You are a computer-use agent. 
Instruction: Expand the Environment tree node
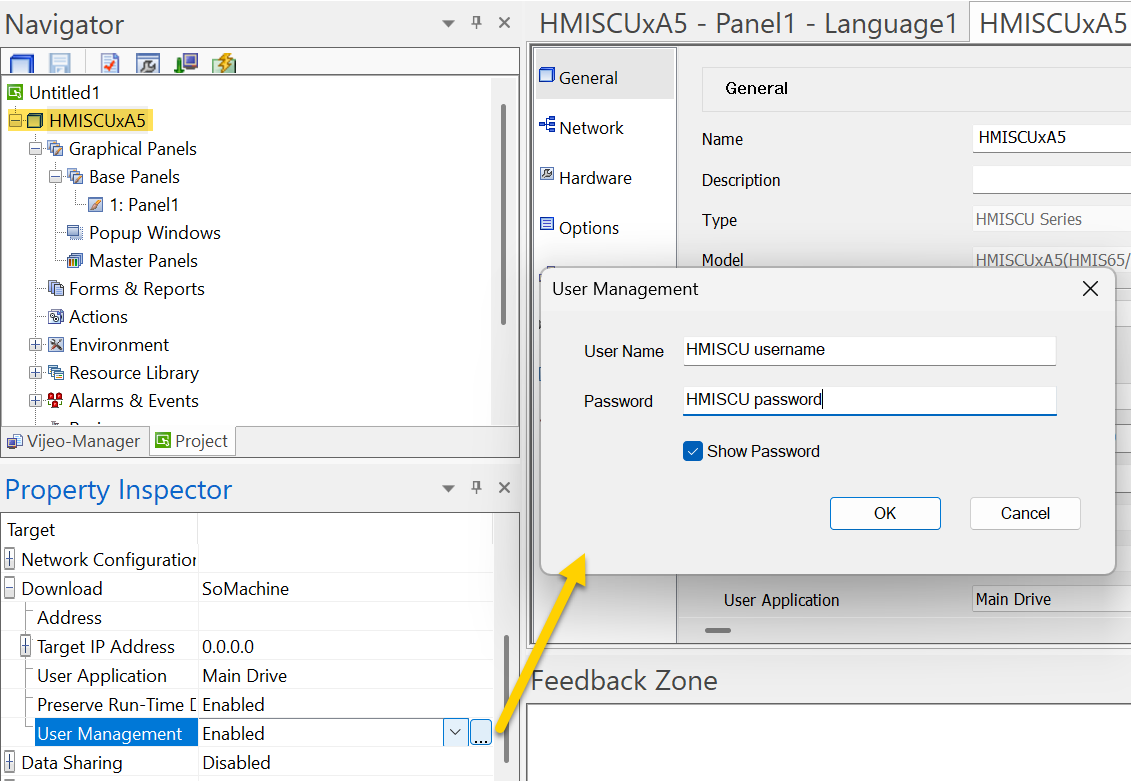pos(35,345)
